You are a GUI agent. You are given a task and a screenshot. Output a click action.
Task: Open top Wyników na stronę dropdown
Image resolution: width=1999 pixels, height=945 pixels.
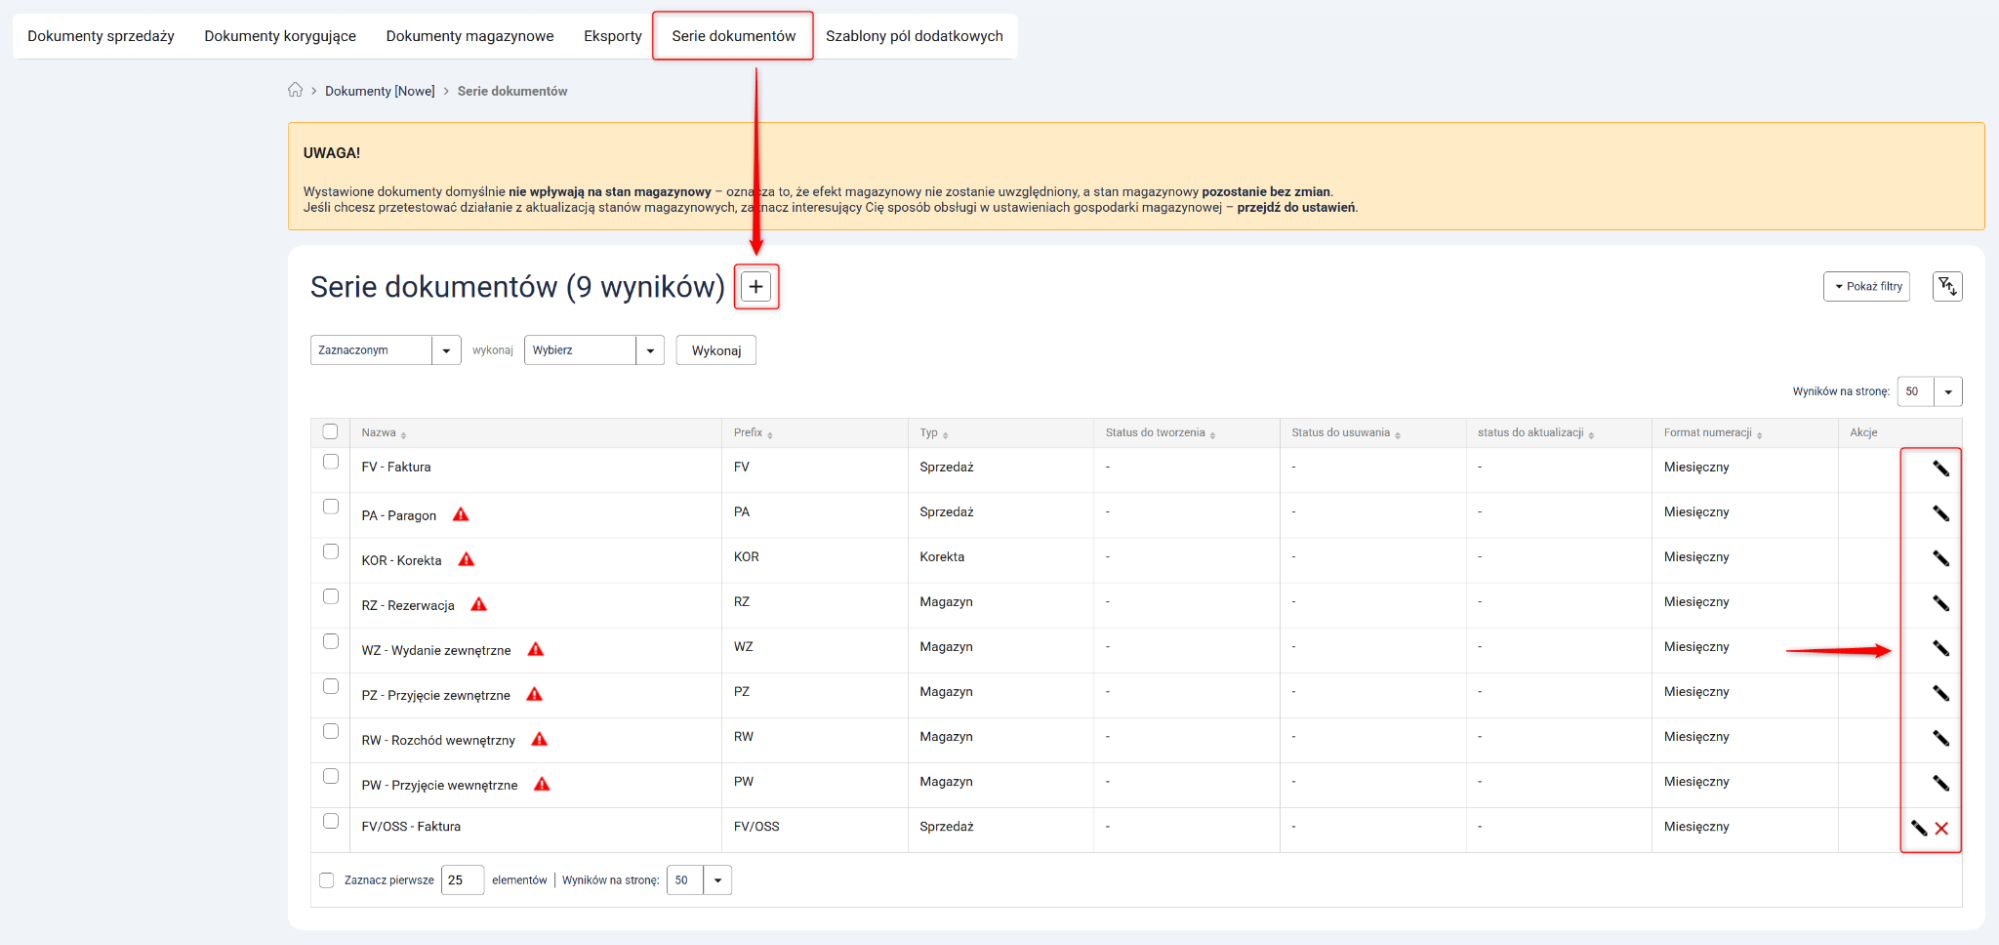(1929, 392)
